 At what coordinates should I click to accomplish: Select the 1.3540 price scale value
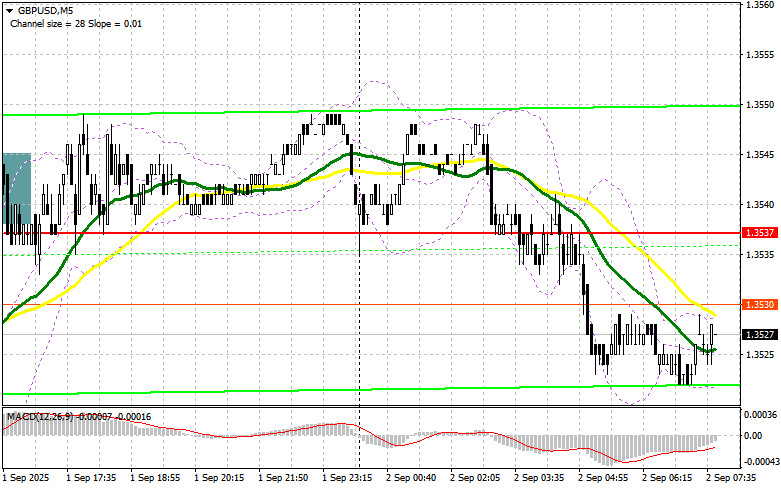click(760, 205)
